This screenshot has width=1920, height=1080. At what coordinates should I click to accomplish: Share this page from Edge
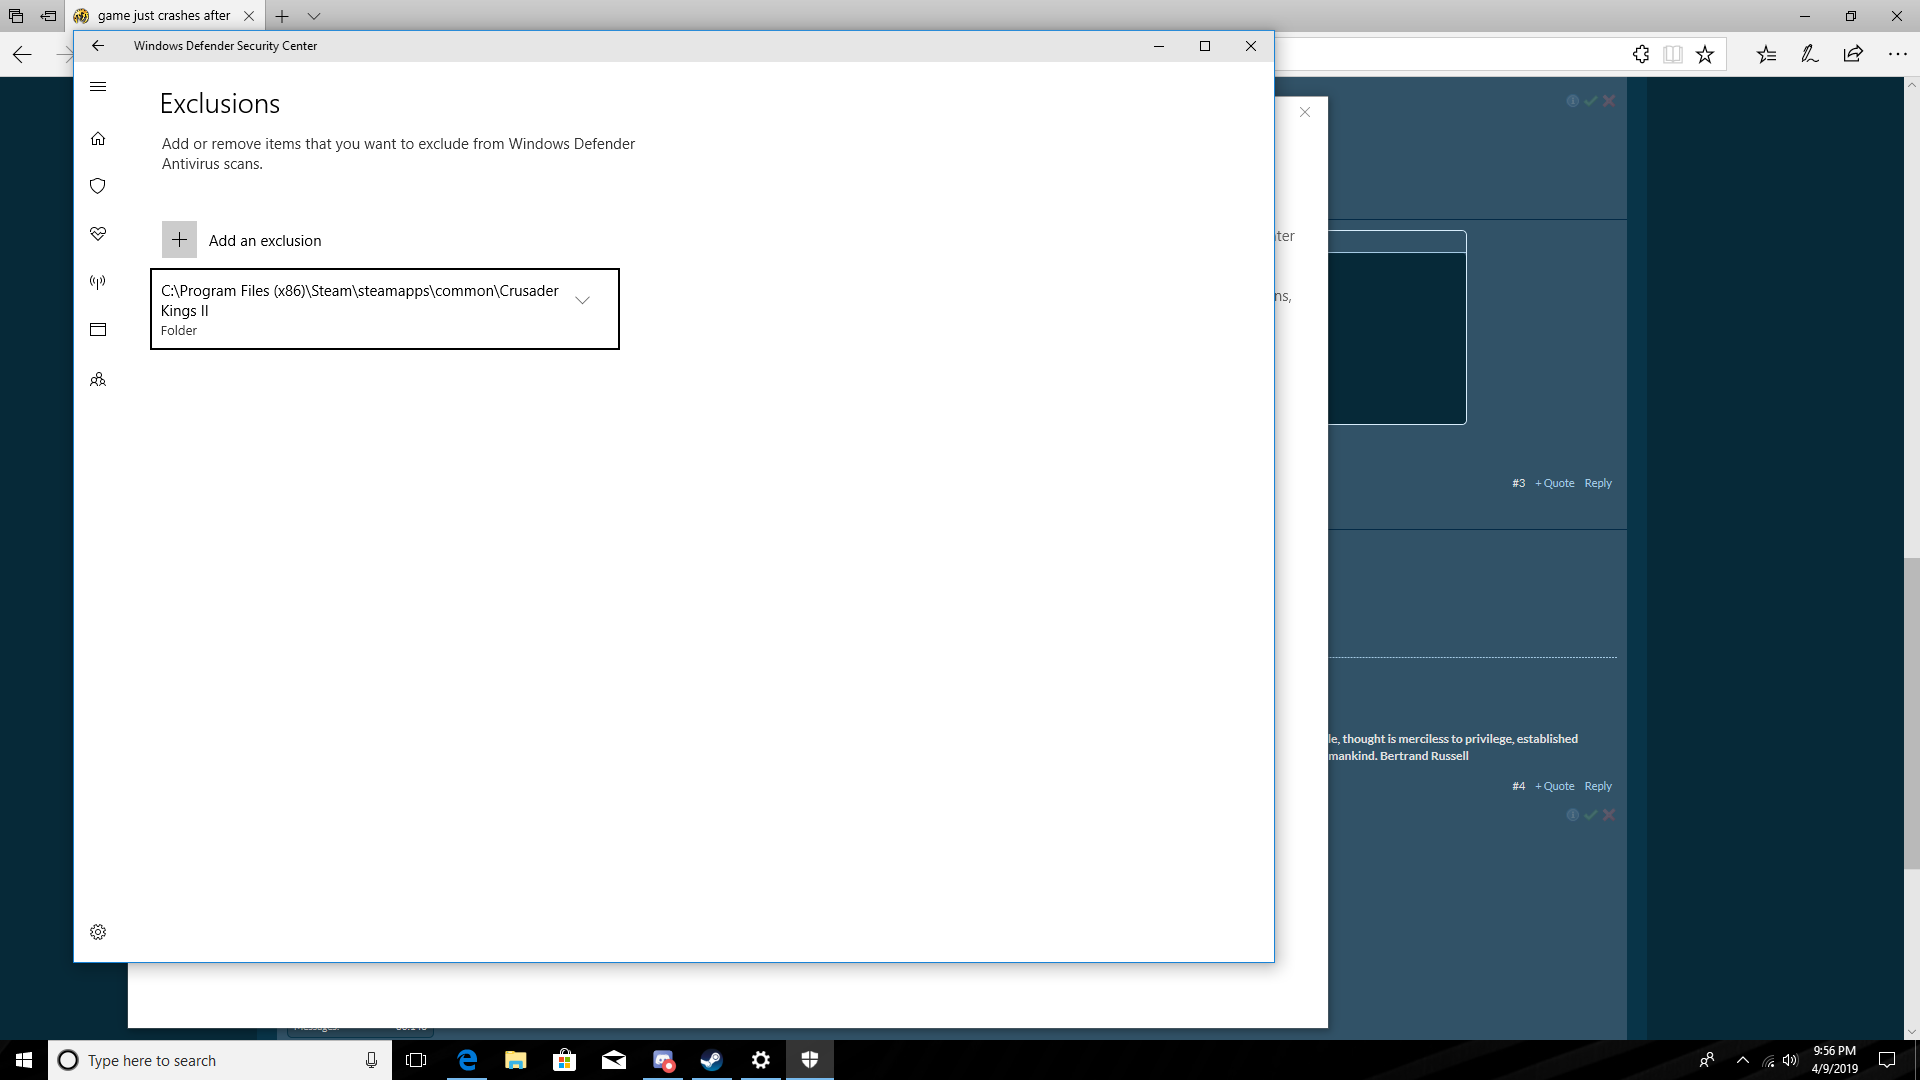(1853, 55)
